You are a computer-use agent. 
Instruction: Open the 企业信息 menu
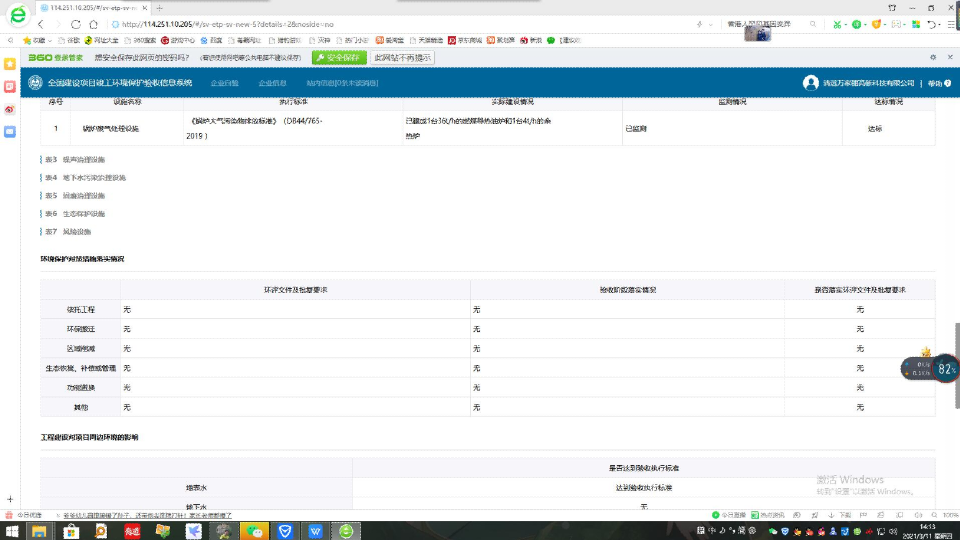coord(272,83)
